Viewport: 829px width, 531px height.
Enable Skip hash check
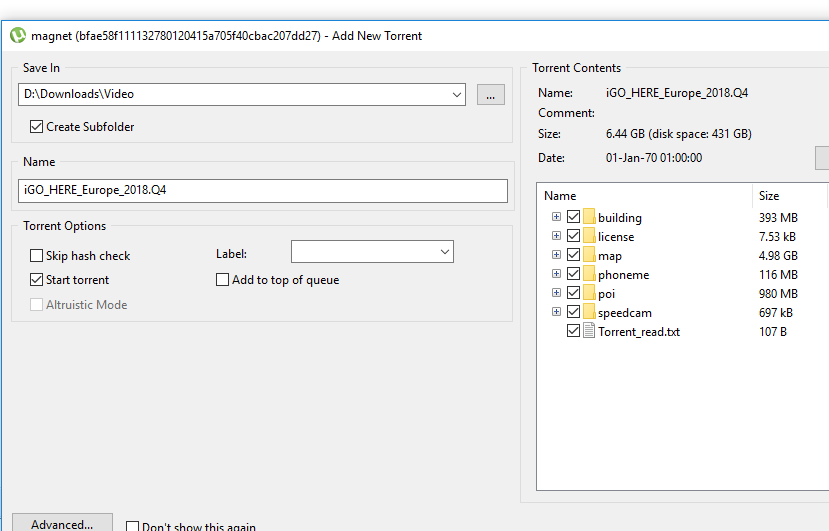(x=36, y=255)
